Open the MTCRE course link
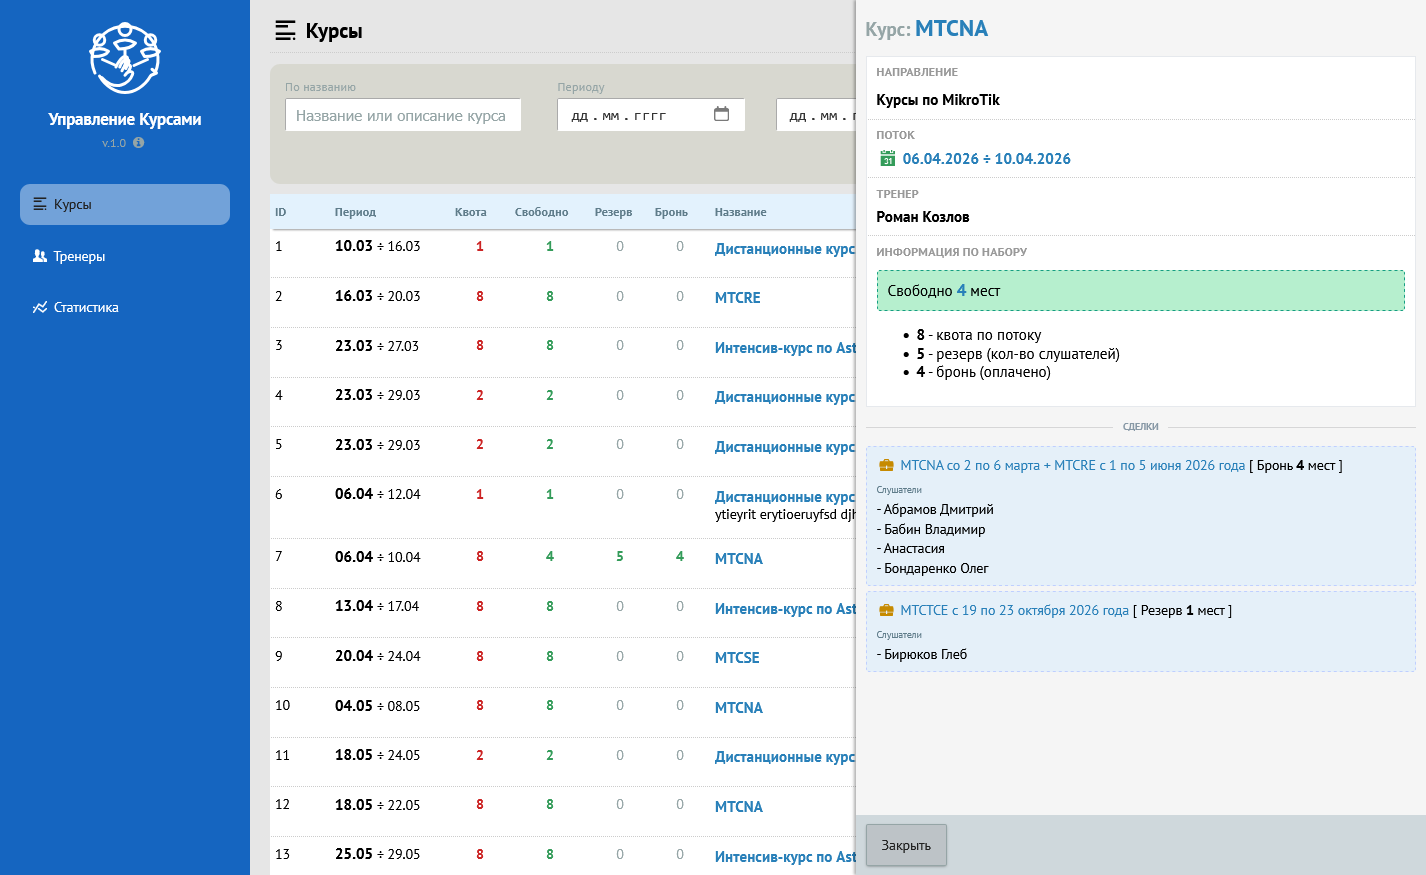The width and height of the screenshot is (1426, 875). click(737, 298)
